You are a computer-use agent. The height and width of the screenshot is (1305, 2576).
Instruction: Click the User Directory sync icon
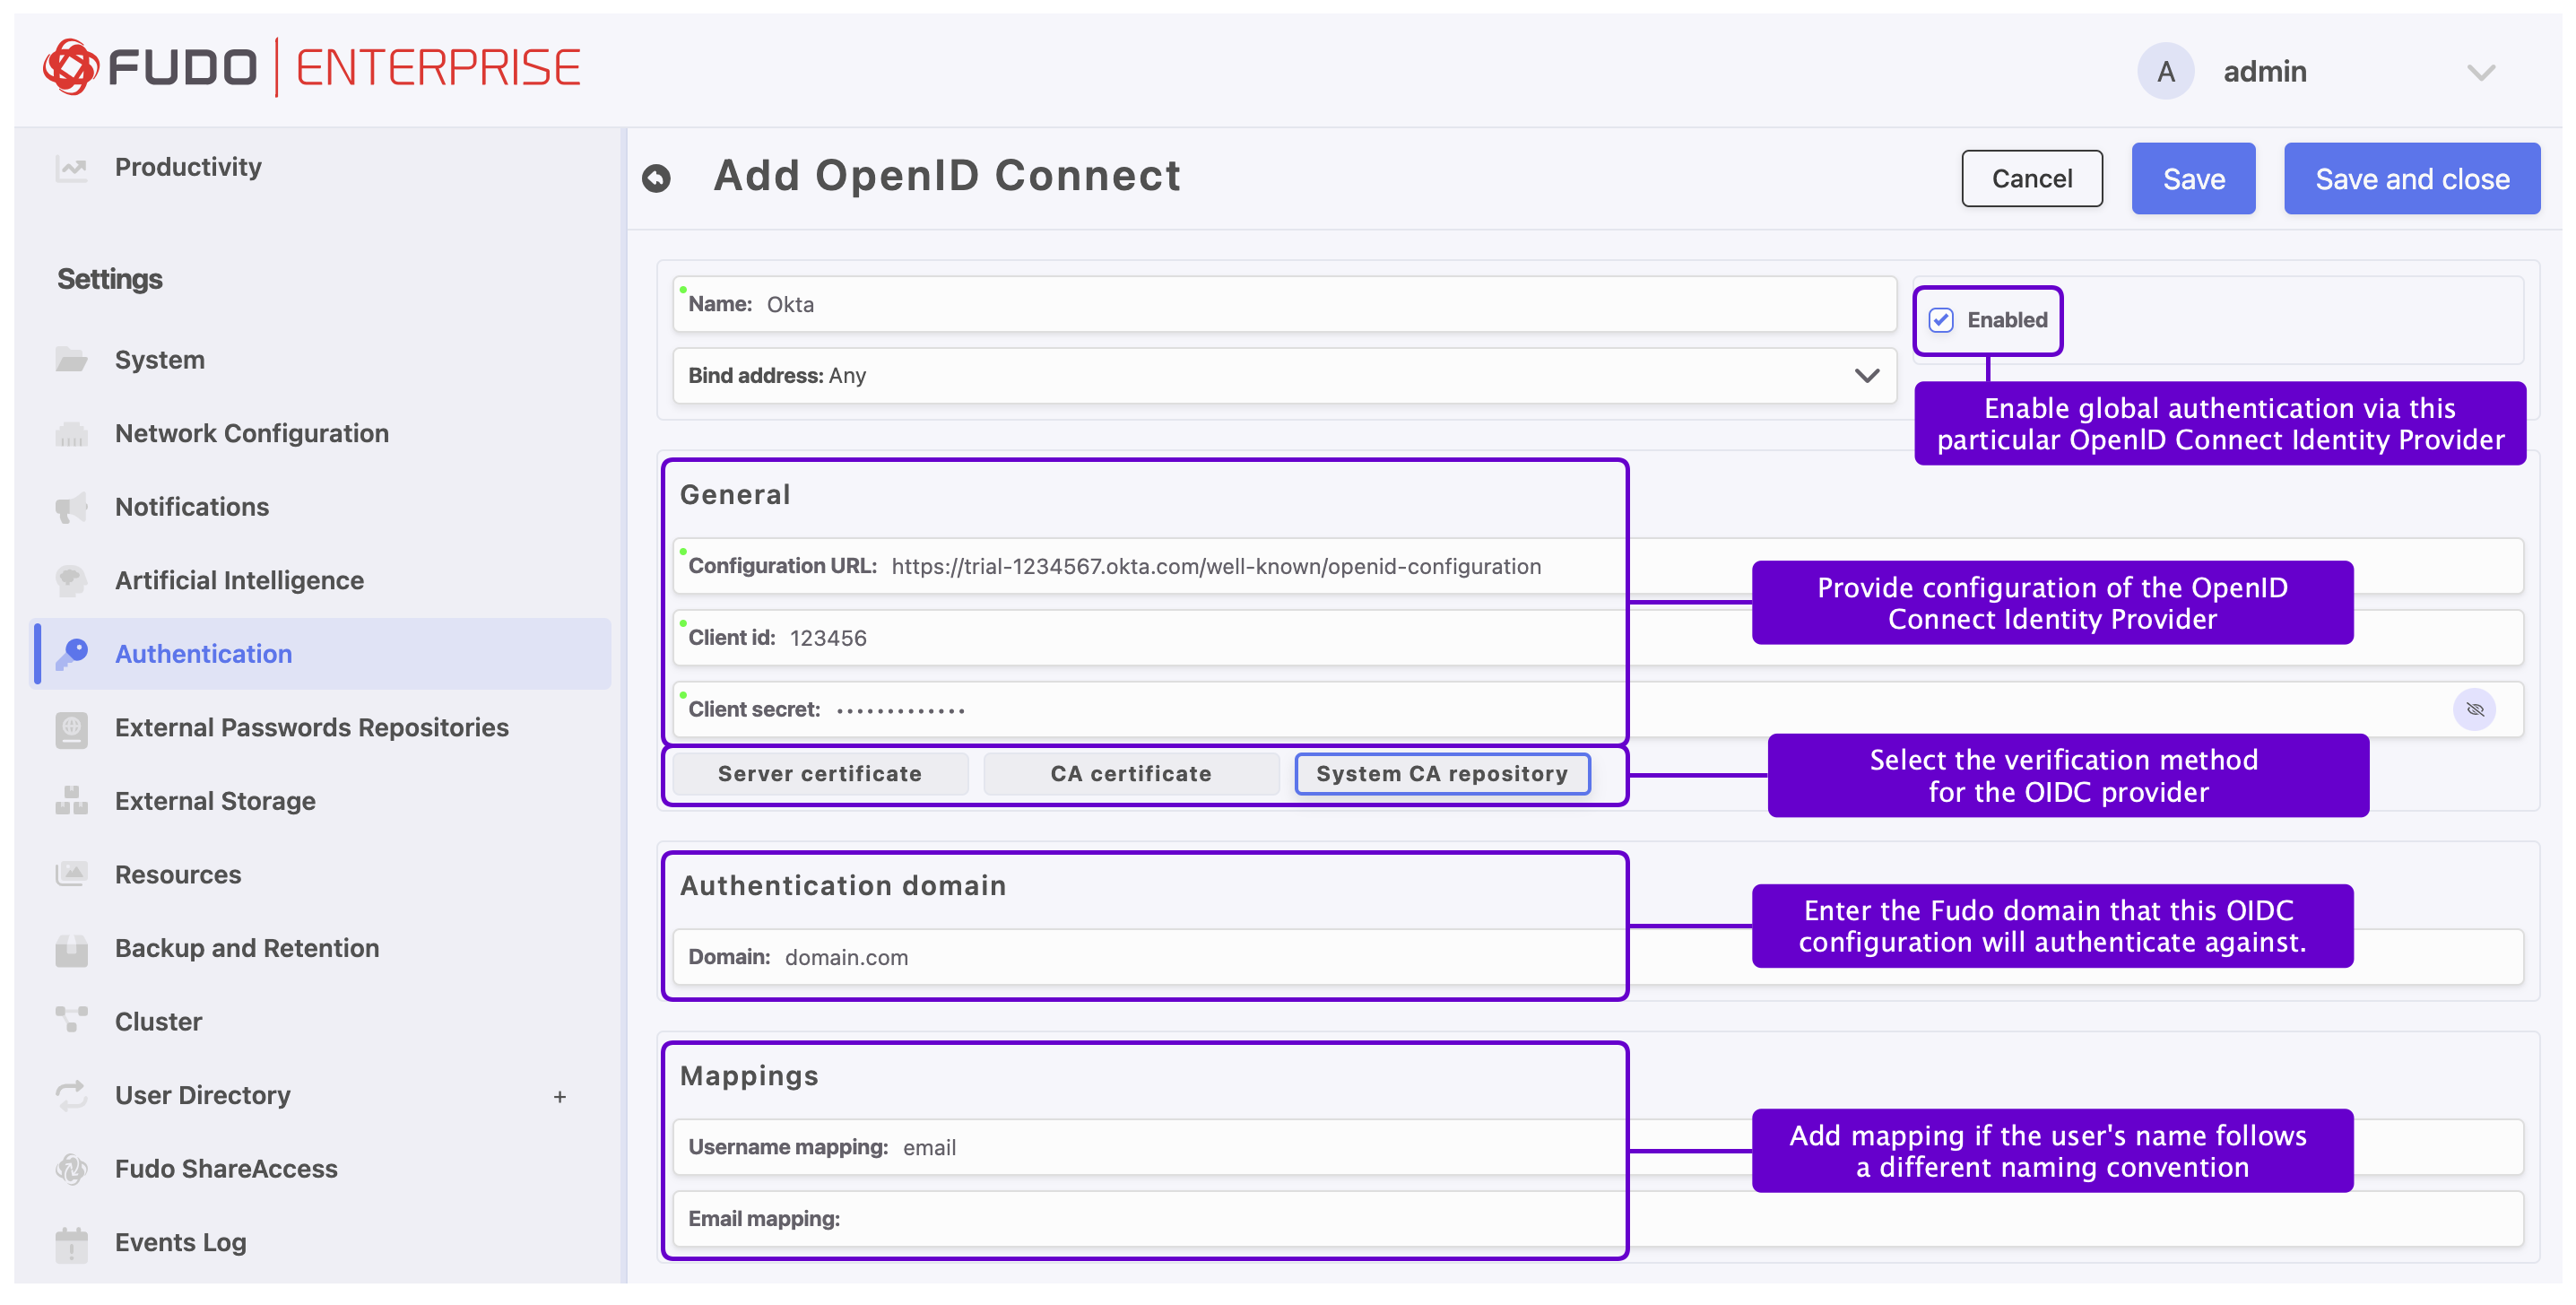(72, 1095)
